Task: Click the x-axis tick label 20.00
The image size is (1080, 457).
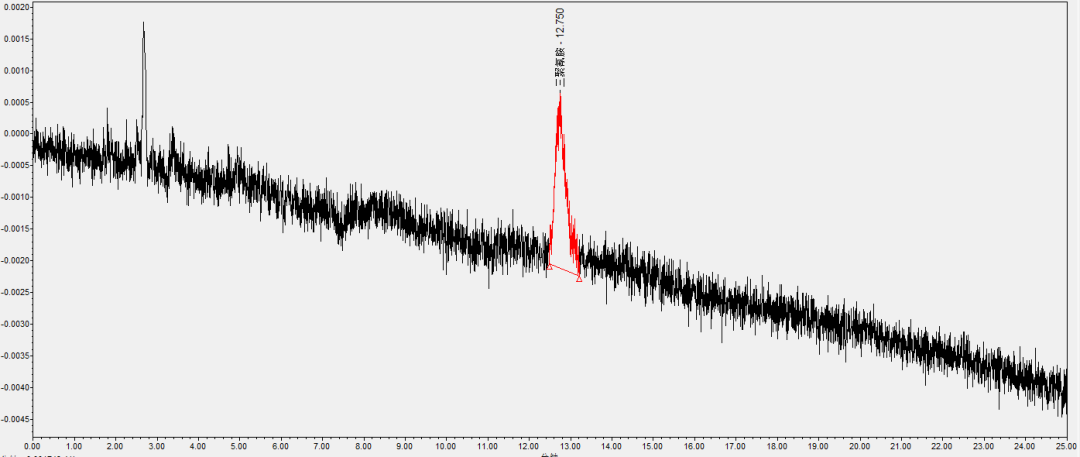Action: coord(860,446)
